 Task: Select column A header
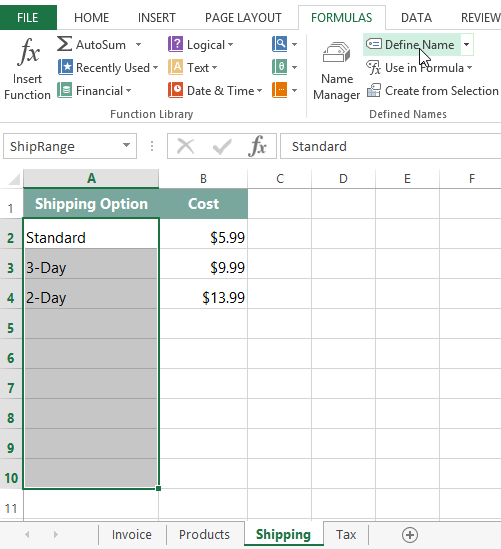click(x=91, y=179)
